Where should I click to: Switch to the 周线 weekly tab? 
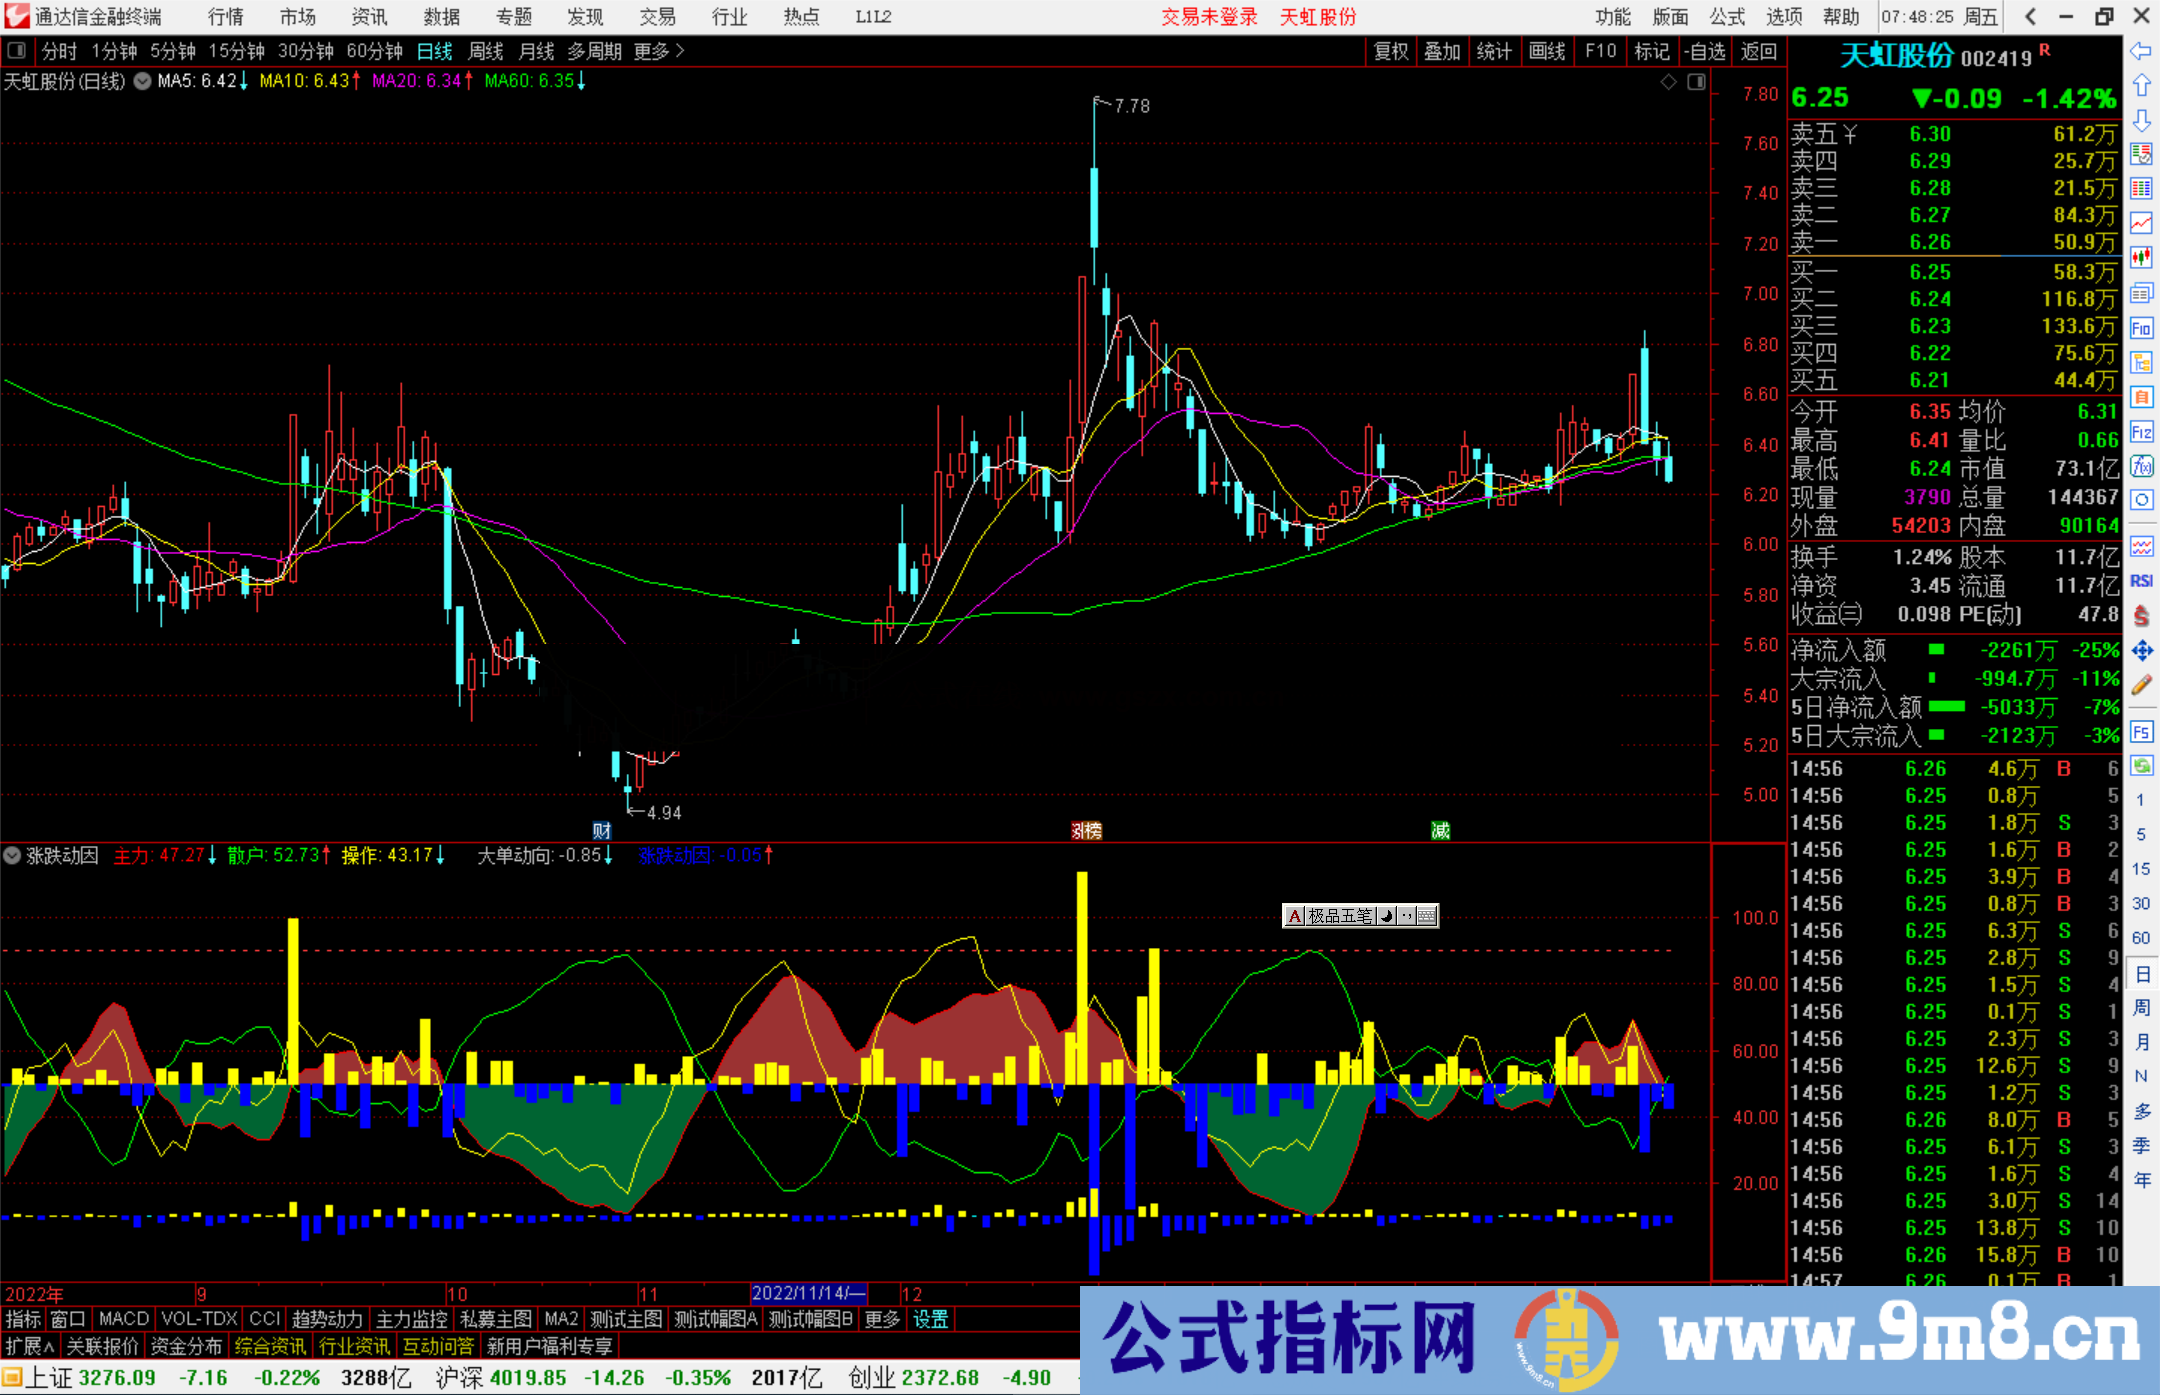(486, 51)
